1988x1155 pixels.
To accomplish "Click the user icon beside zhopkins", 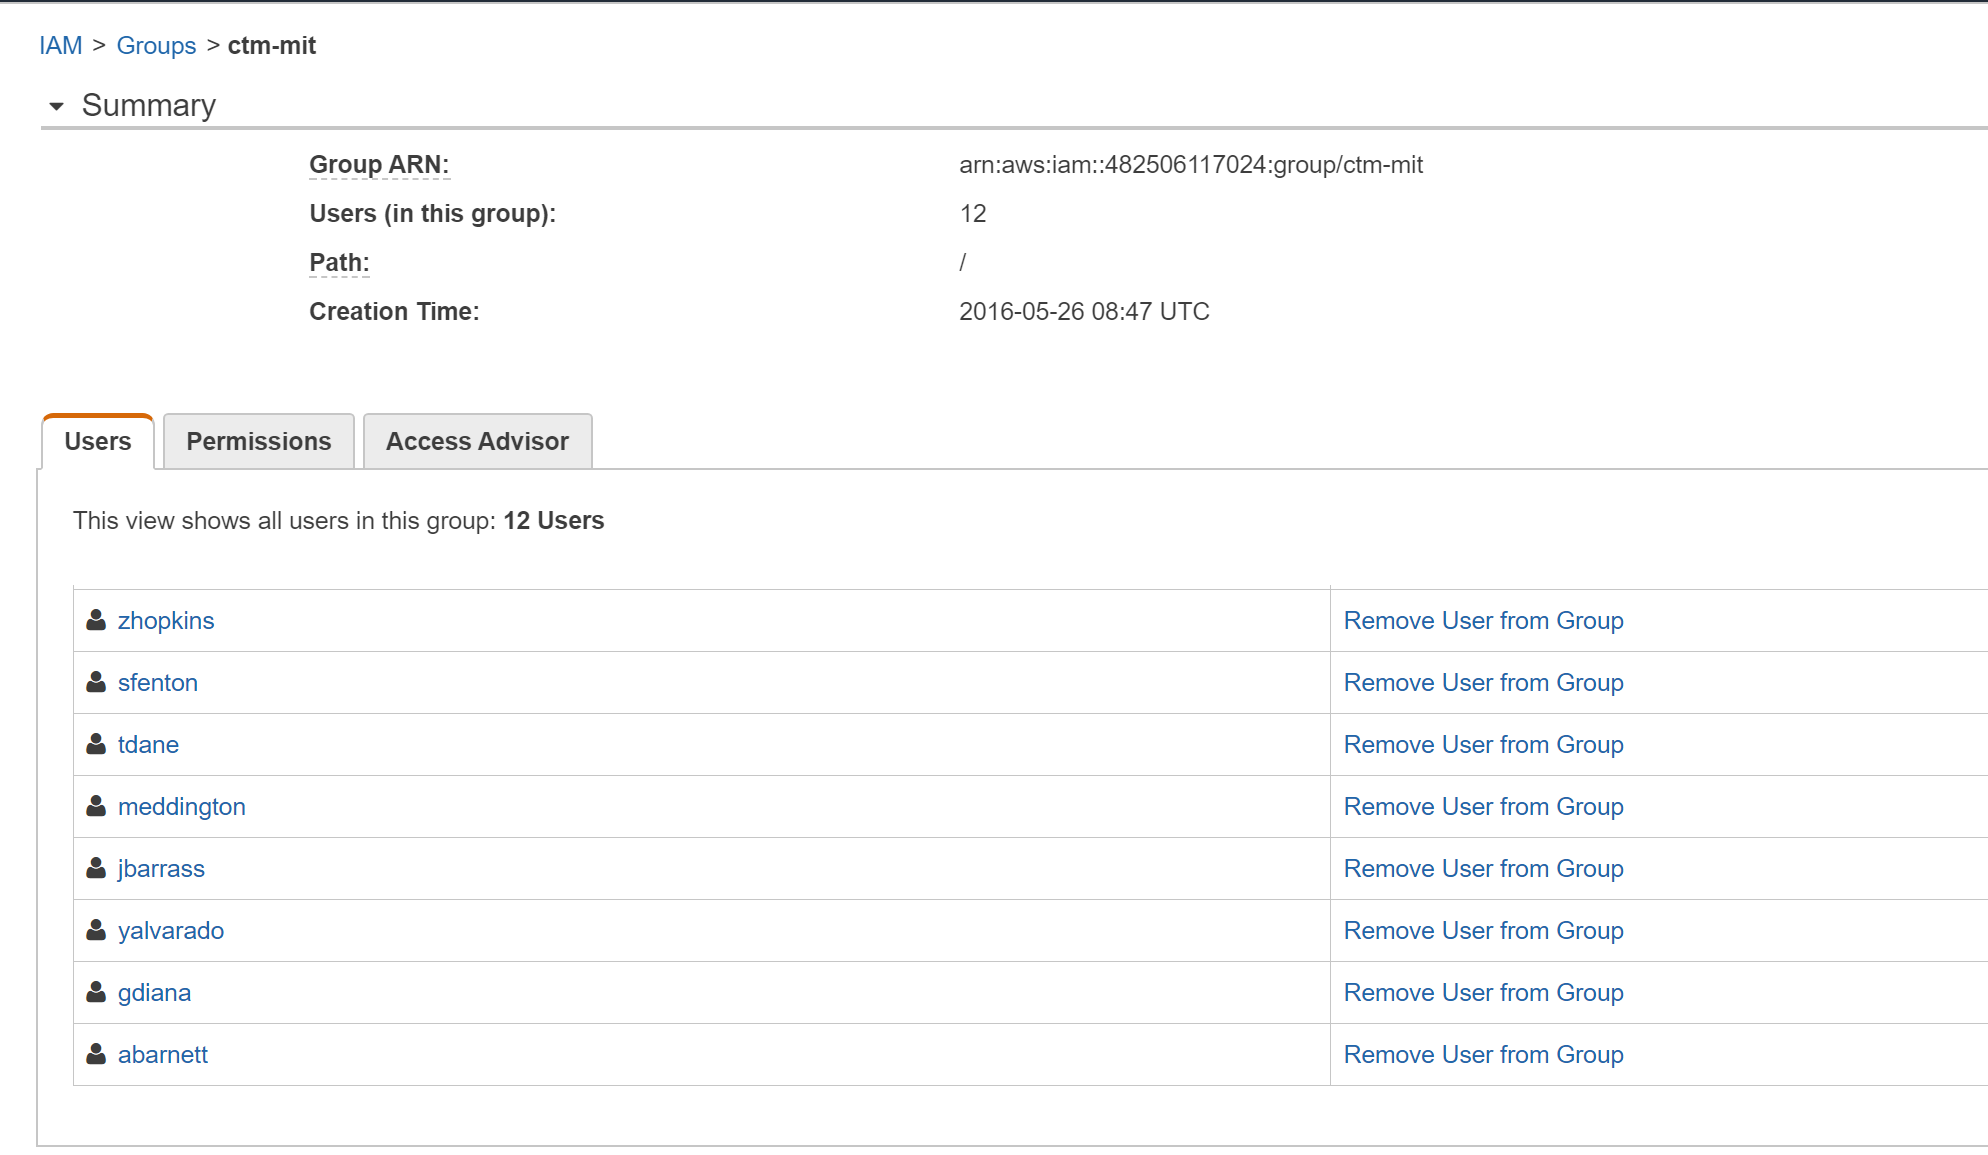I will click(96, 620).
